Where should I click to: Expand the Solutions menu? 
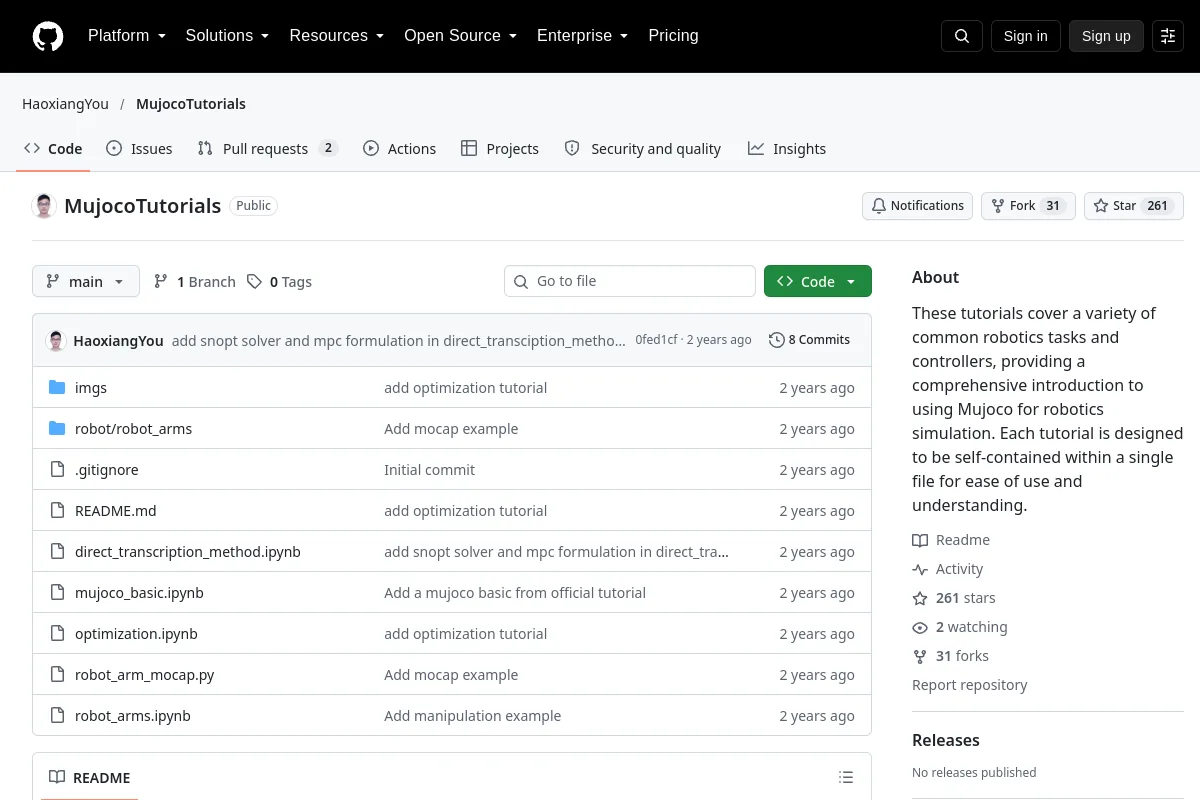coord(228,36)
